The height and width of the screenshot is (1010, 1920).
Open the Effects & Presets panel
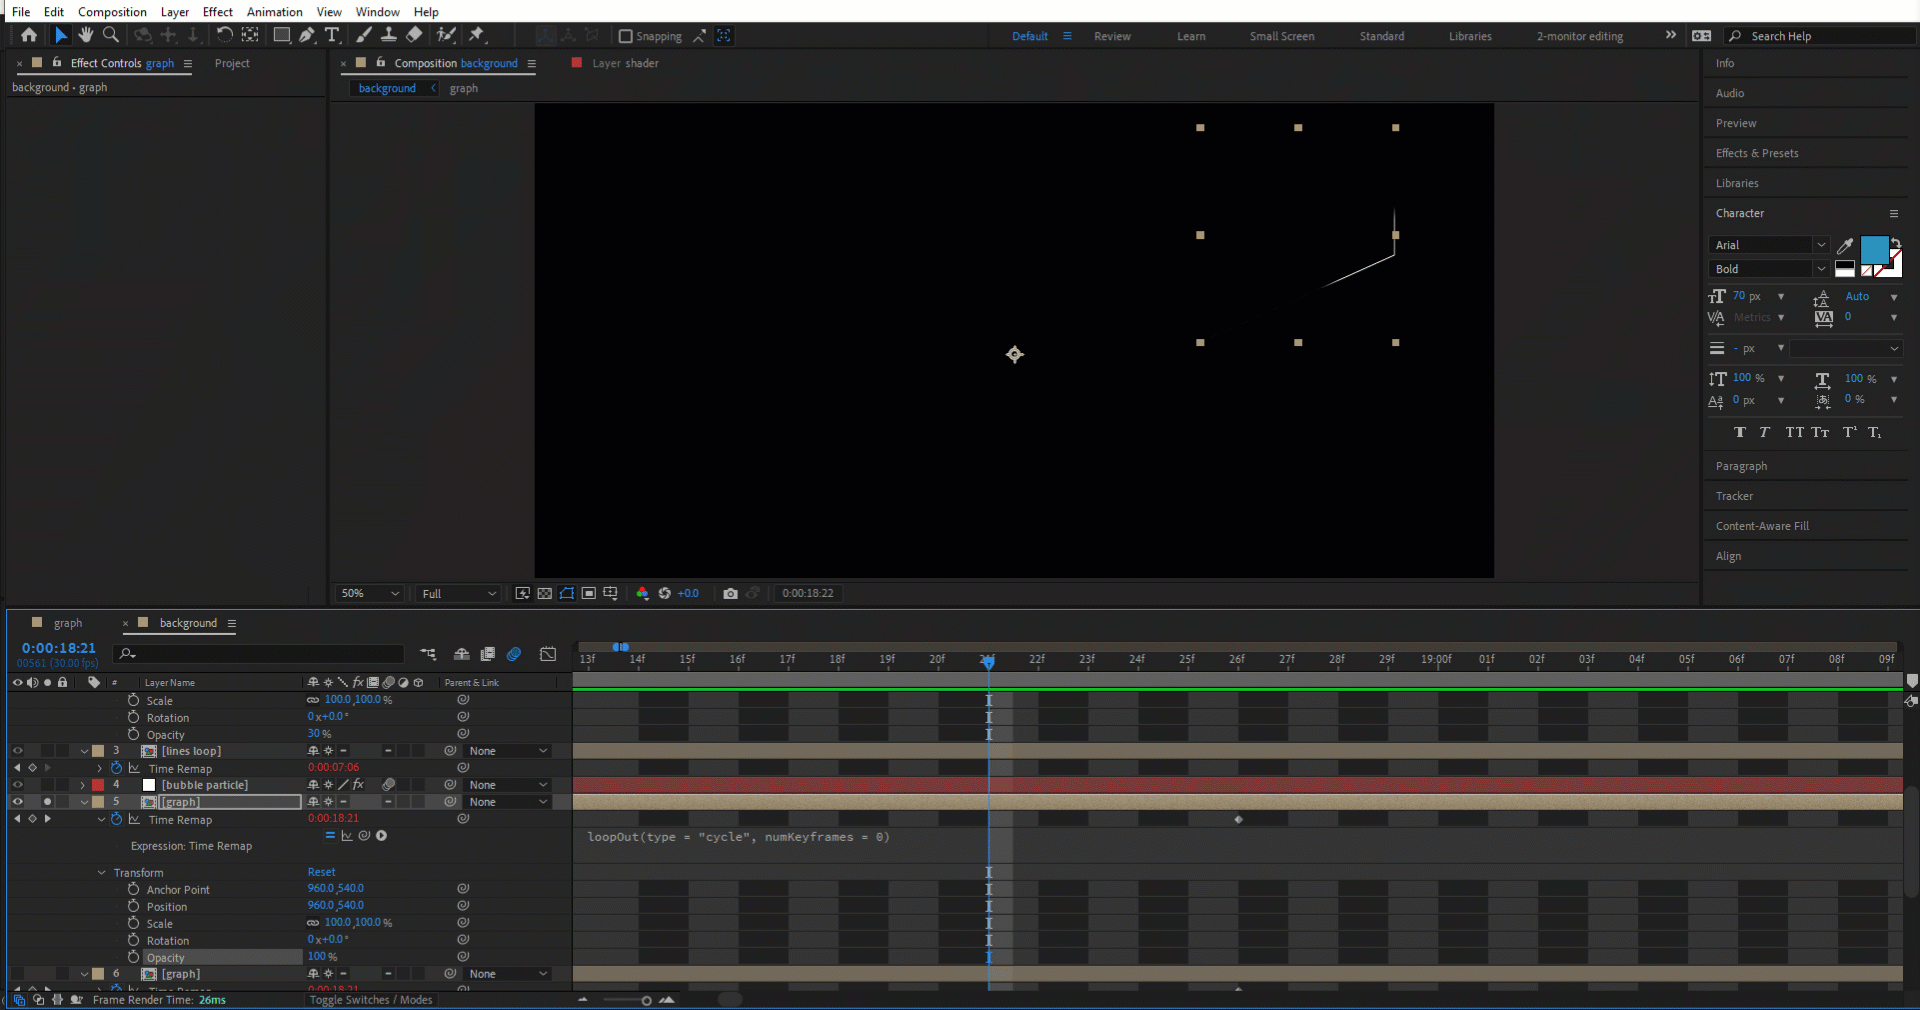coord(1757,153)
